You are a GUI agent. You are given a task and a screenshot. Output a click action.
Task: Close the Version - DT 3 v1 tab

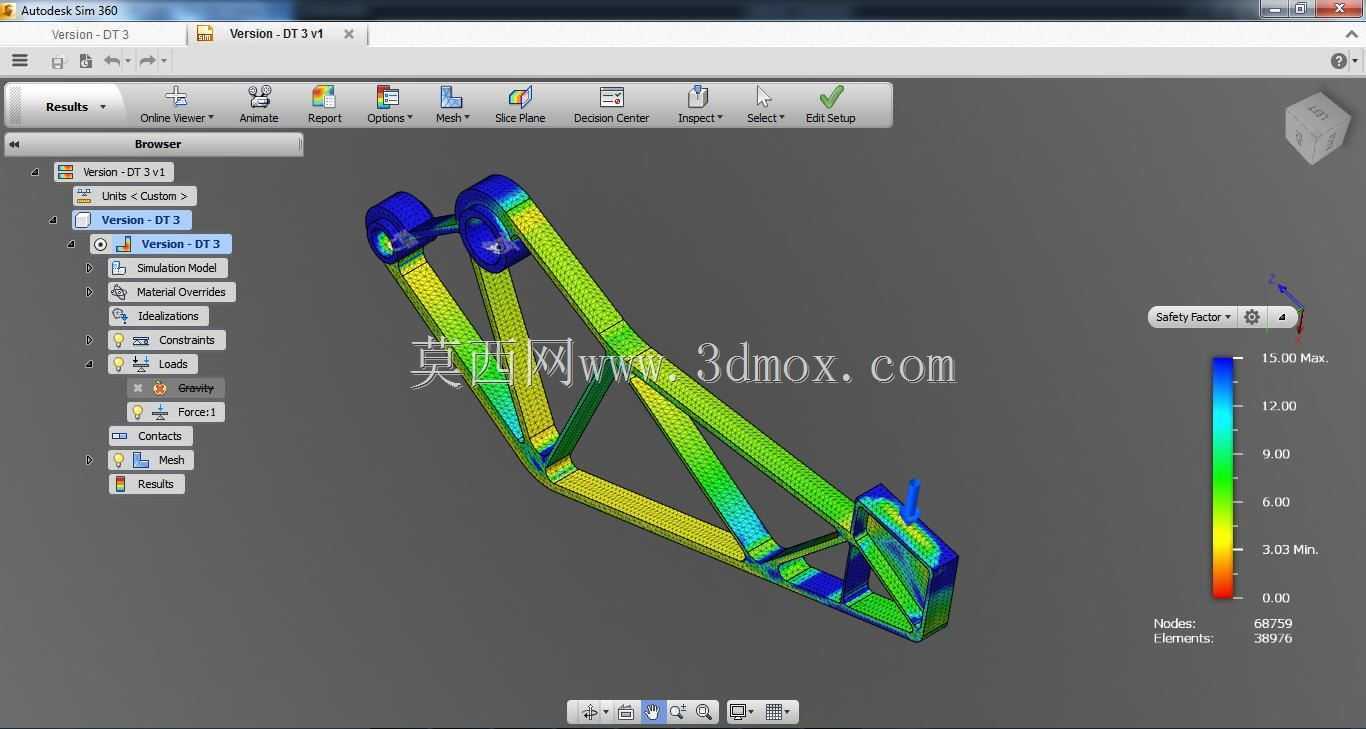coord(349,34)
